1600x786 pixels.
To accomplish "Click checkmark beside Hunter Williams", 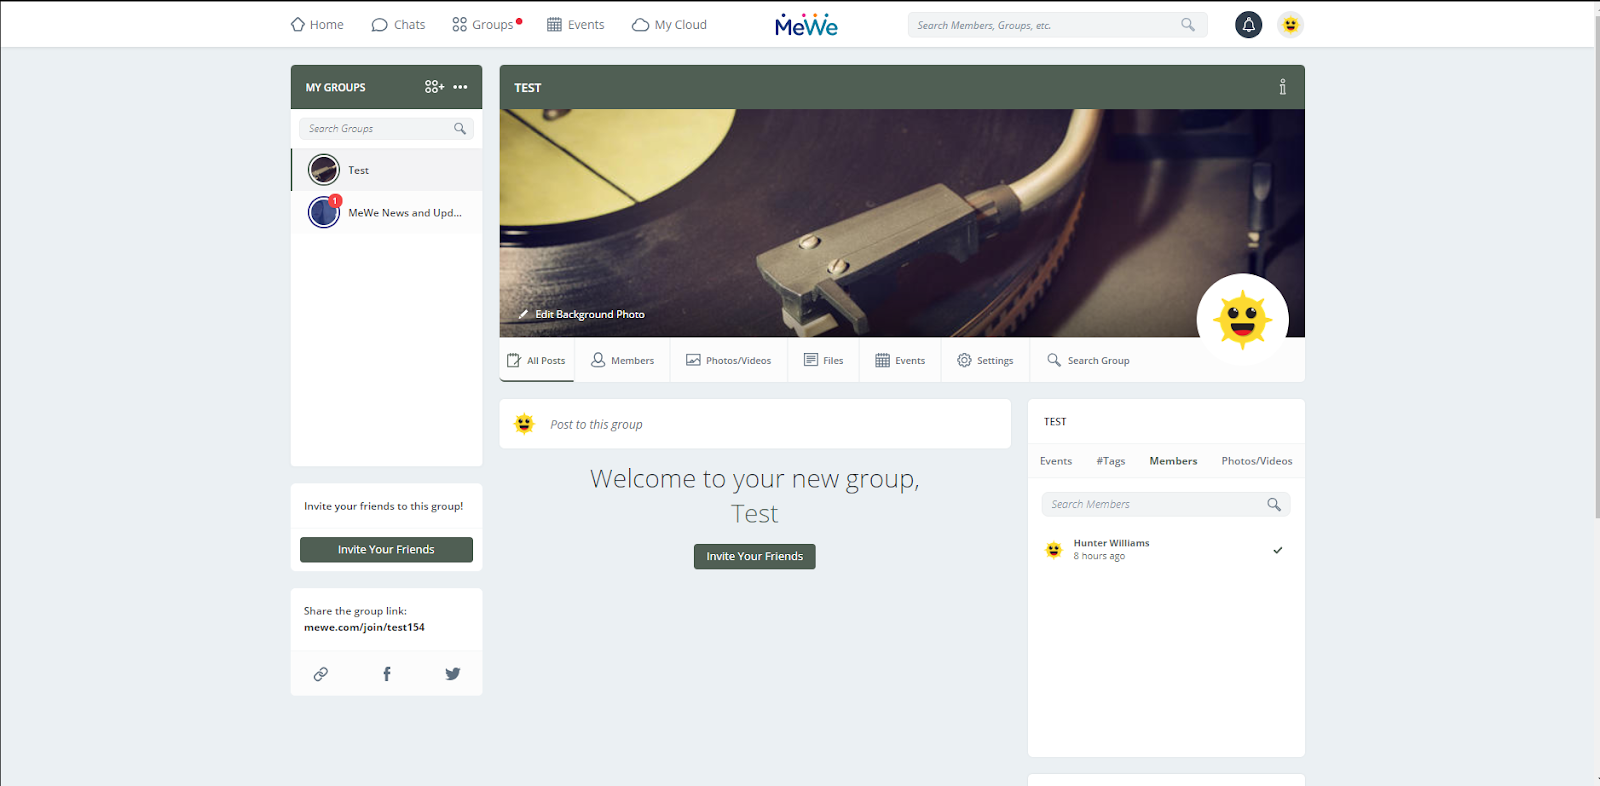I will [x=1277, y=550].
